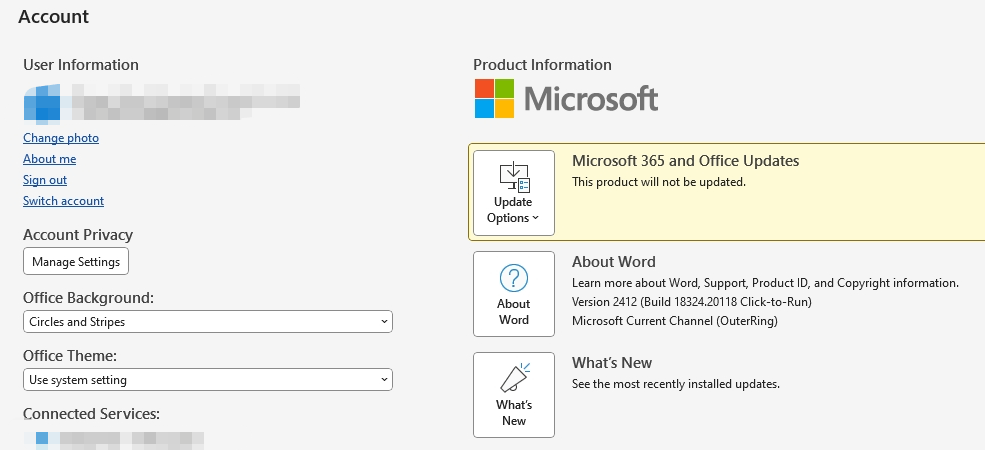Open the Update Options dropdown button
The height and width of the screenshot is (450, 985).
coord(514,193)
